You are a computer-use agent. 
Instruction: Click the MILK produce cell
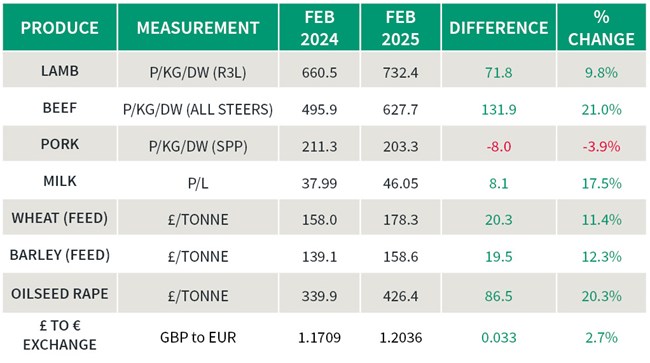click(60, 181)
